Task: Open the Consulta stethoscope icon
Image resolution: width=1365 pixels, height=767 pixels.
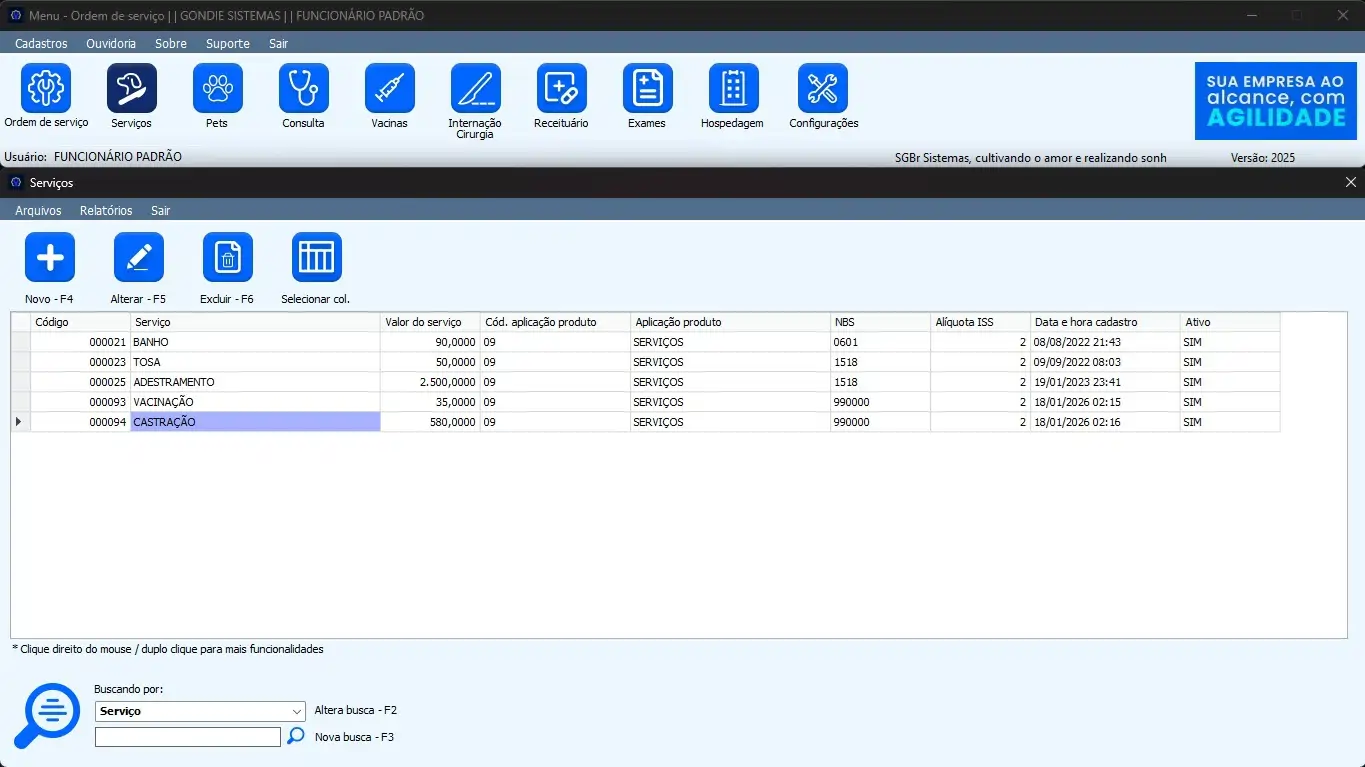Action: [303, 88]
